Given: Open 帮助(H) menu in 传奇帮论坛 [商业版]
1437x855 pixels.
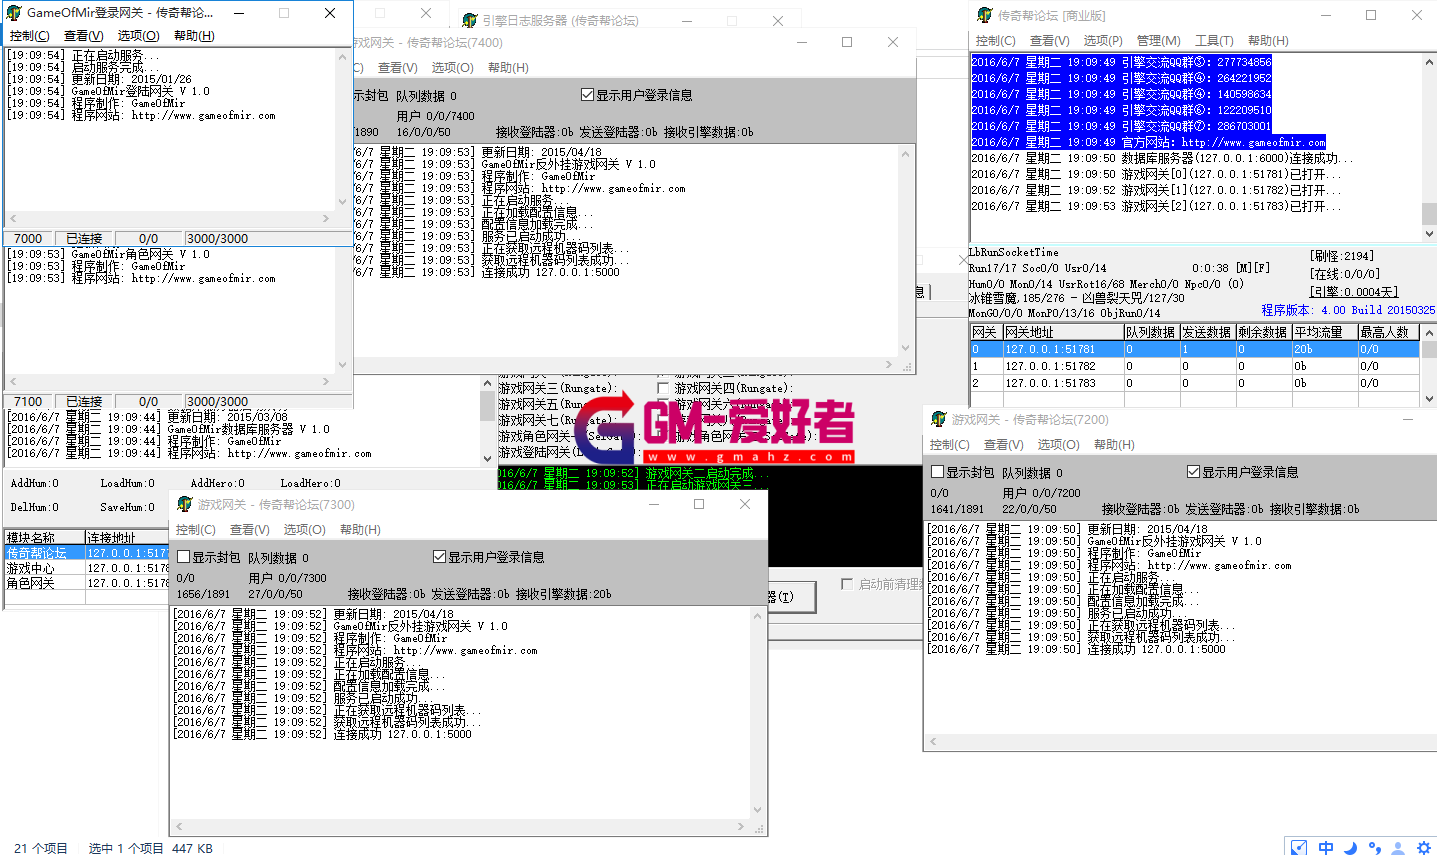Looking at the screenshot, I should 1268,41.
